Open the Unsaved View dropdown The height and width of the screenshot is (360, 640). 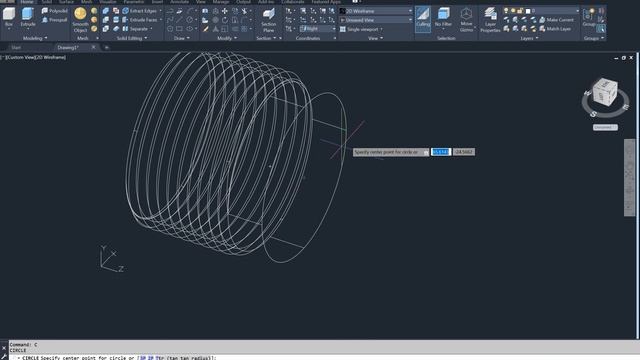coord(376,20)
